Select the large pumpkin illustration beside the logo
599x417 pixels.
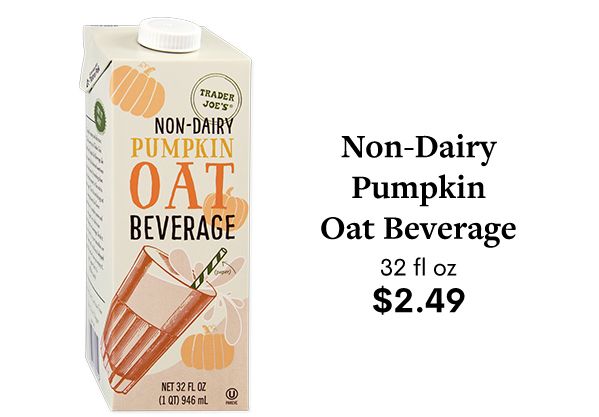(x=137, y=91)
